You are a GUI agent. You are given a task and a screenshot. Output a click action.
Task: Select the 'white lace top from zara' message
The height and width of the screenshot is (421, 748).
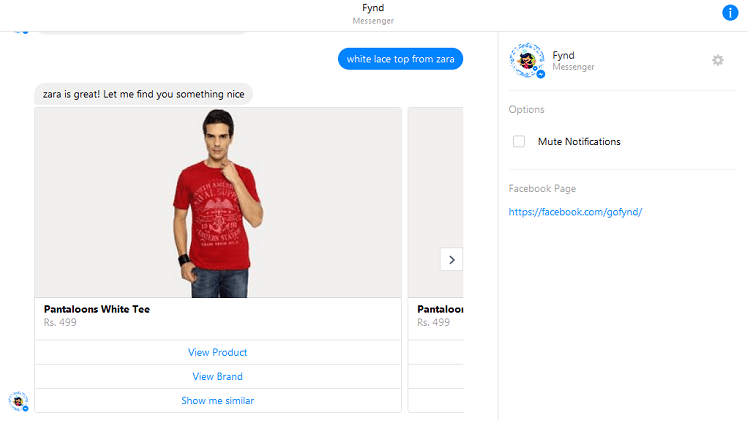400,59
